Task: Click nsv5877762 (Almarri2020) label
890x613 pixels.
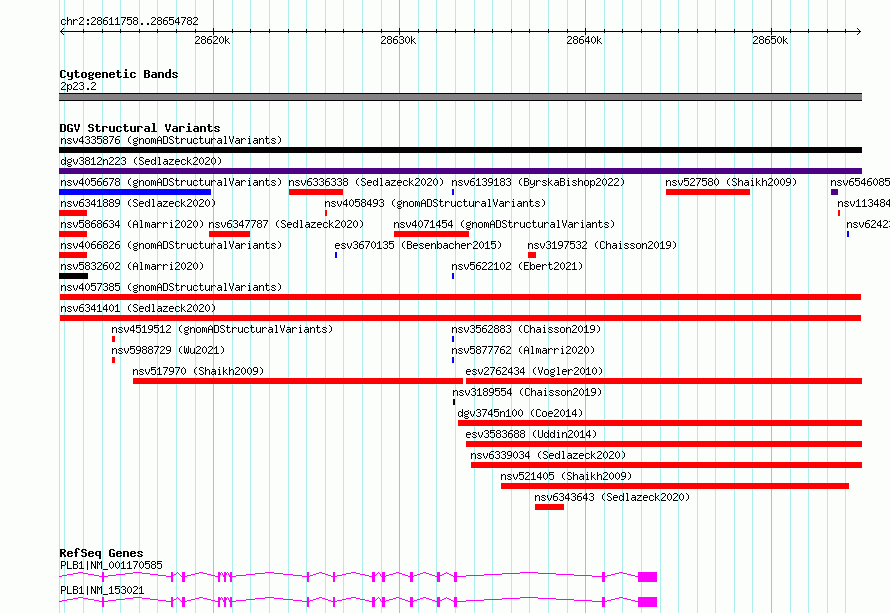Action: [523, 350]
